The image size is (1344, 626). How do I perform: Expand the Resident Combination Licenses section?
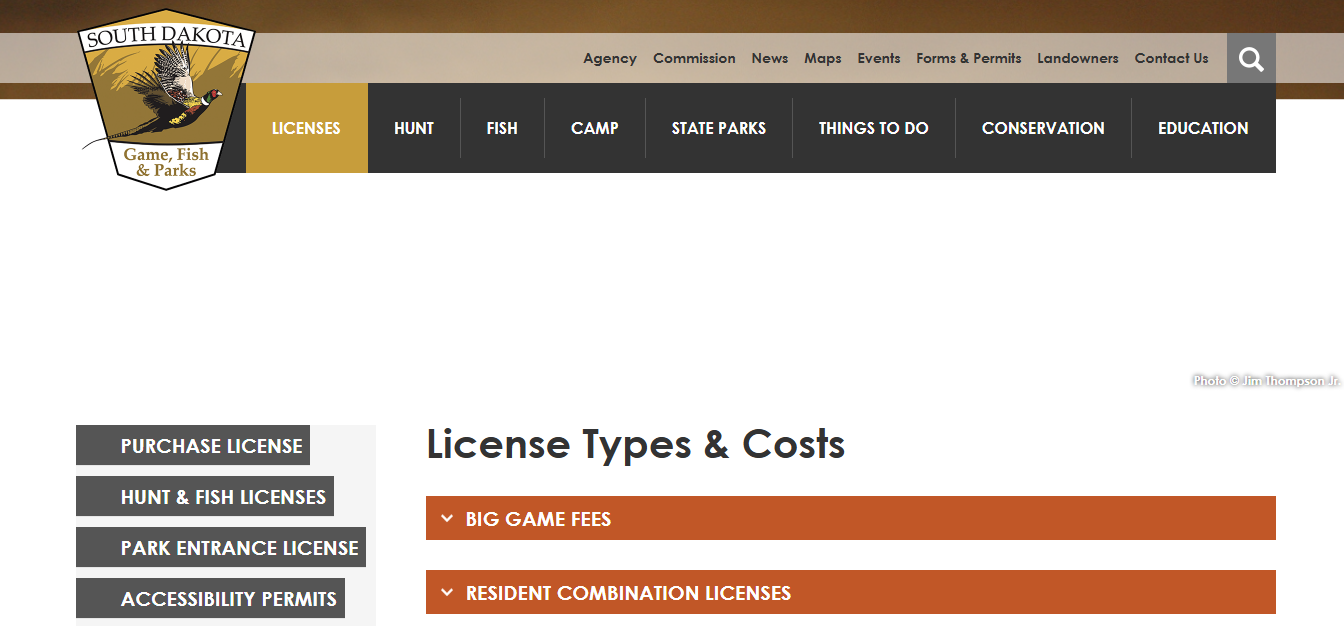851,592
